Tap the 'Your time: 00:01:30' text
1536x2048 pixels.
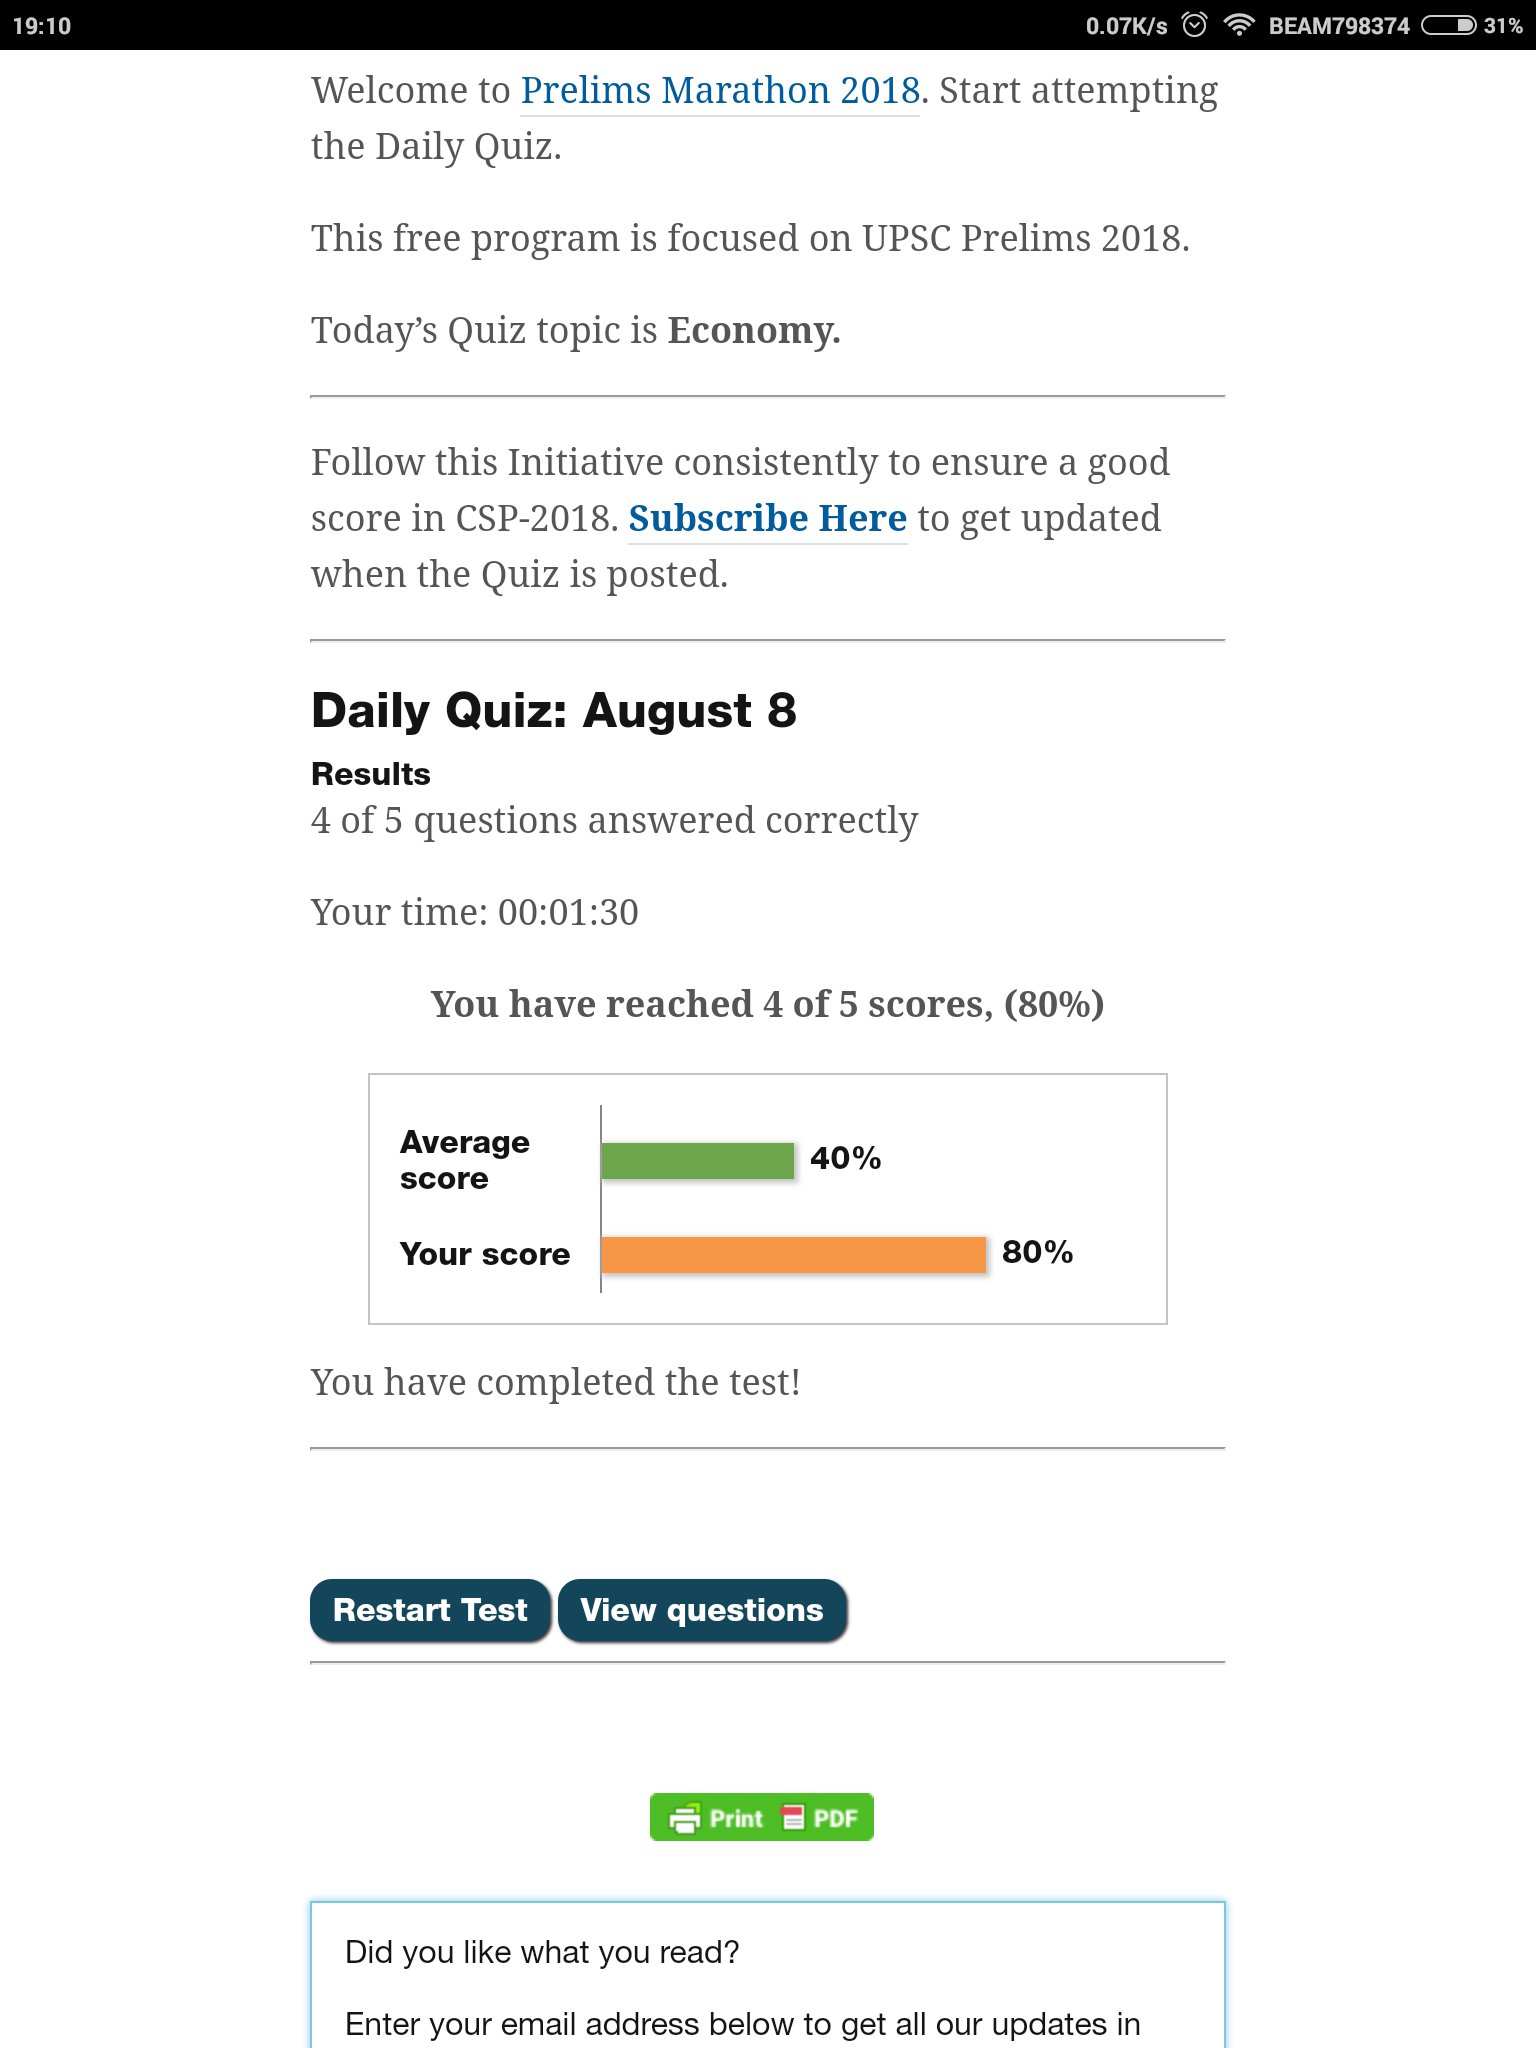475,912
